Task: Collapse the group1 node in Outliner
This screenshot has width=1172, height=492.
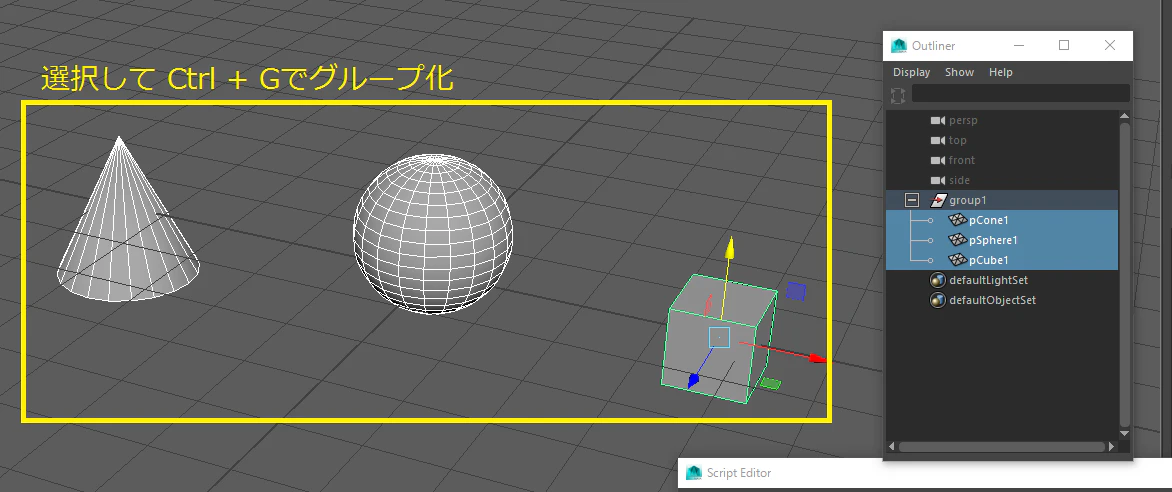Action: tap(911, 200)
